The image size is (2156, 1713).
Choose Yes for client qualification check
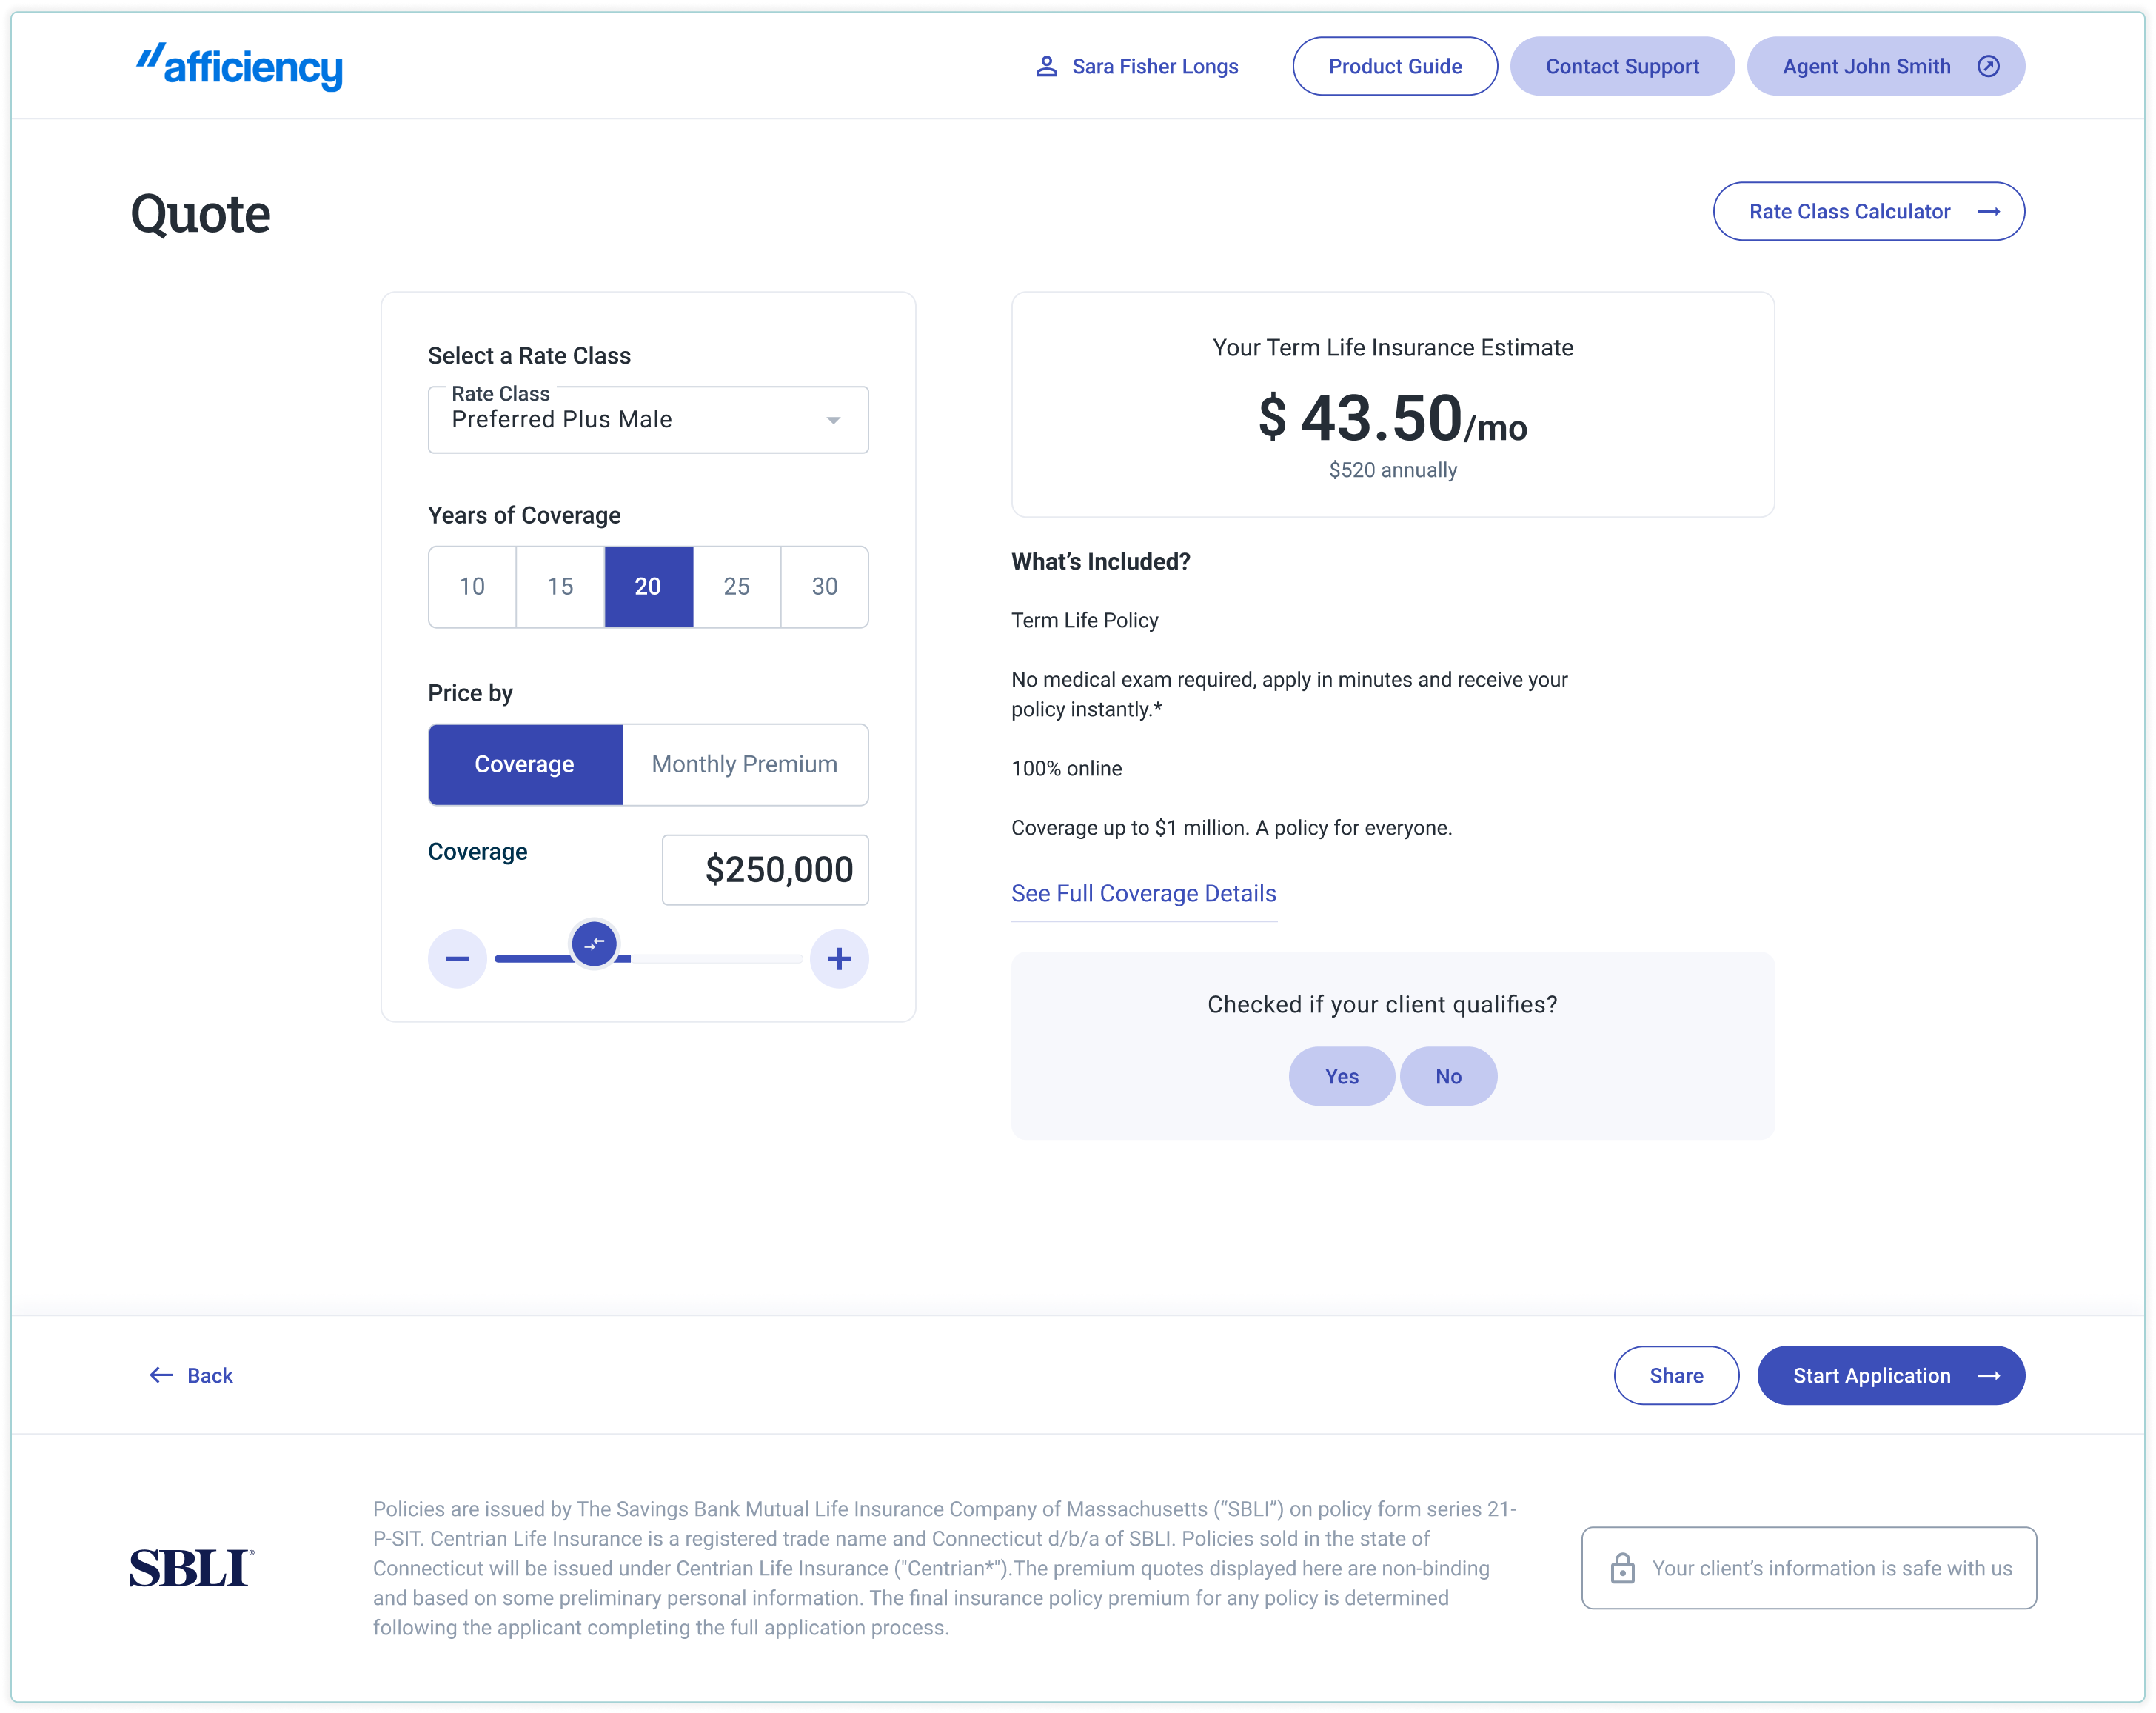[1341, 1076]
